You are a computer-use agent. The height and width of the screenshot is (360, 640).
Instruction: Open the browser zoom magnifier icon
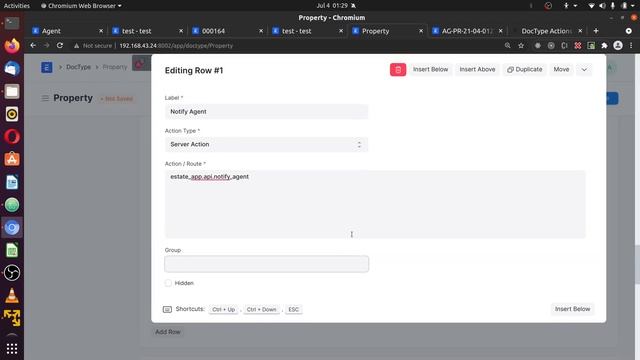[507, 46]
